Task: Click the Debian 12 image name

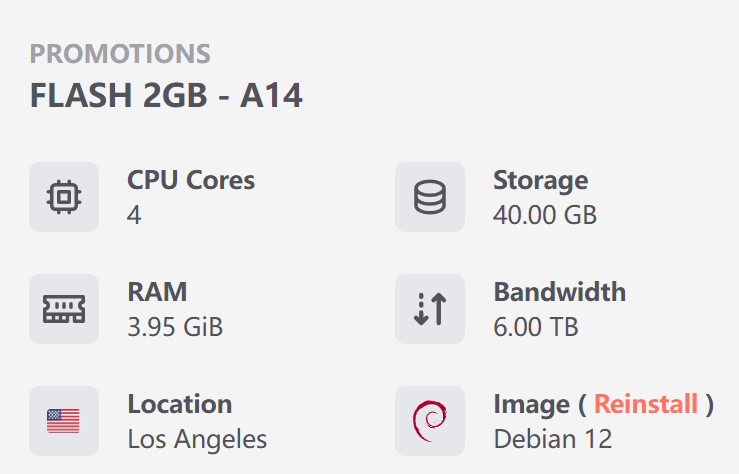Action: 553,439
